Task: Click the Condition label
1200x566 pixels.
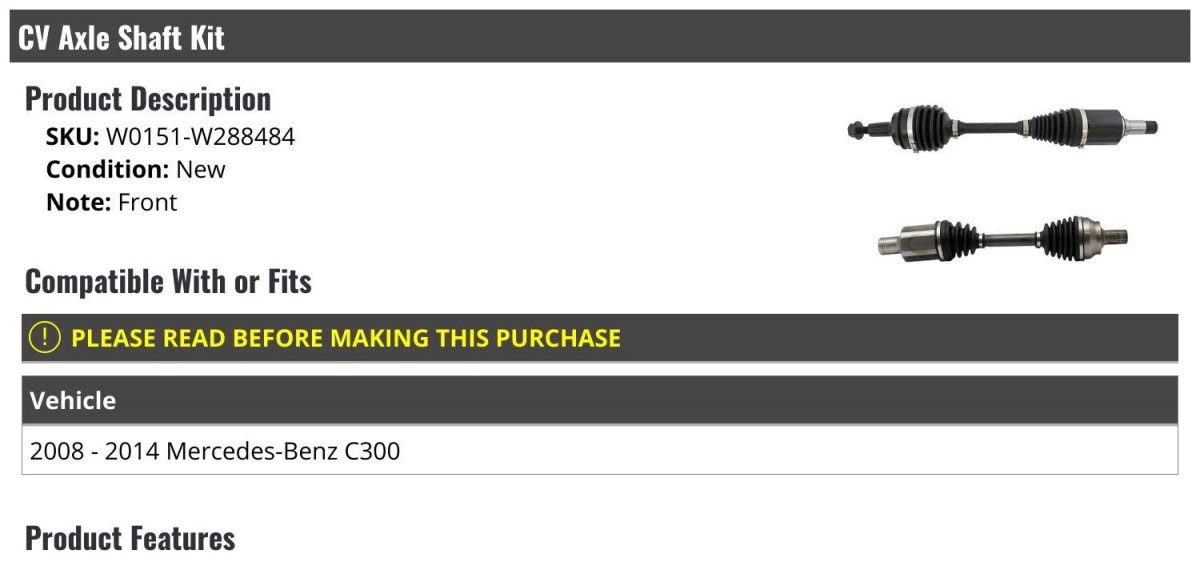Action: [x=108, y=169]
